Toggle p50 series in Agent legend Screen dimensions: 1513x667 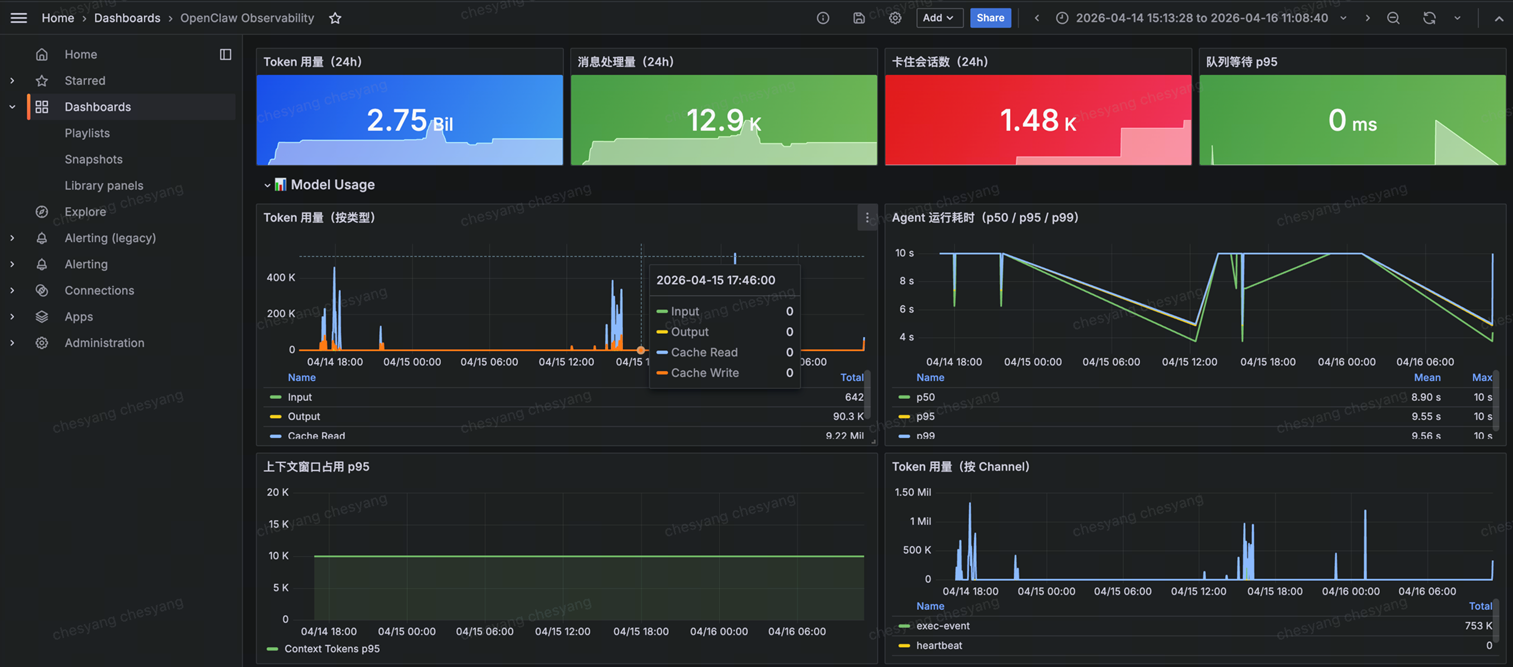click(926, 397)
